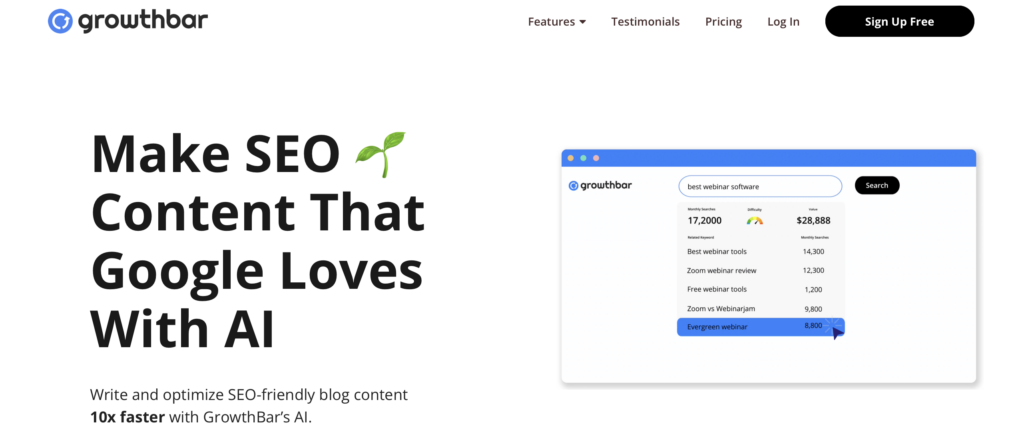The image size is (1024, 448).
Task: Click the seedling emoji beside the headline
Action: (380, 153)
